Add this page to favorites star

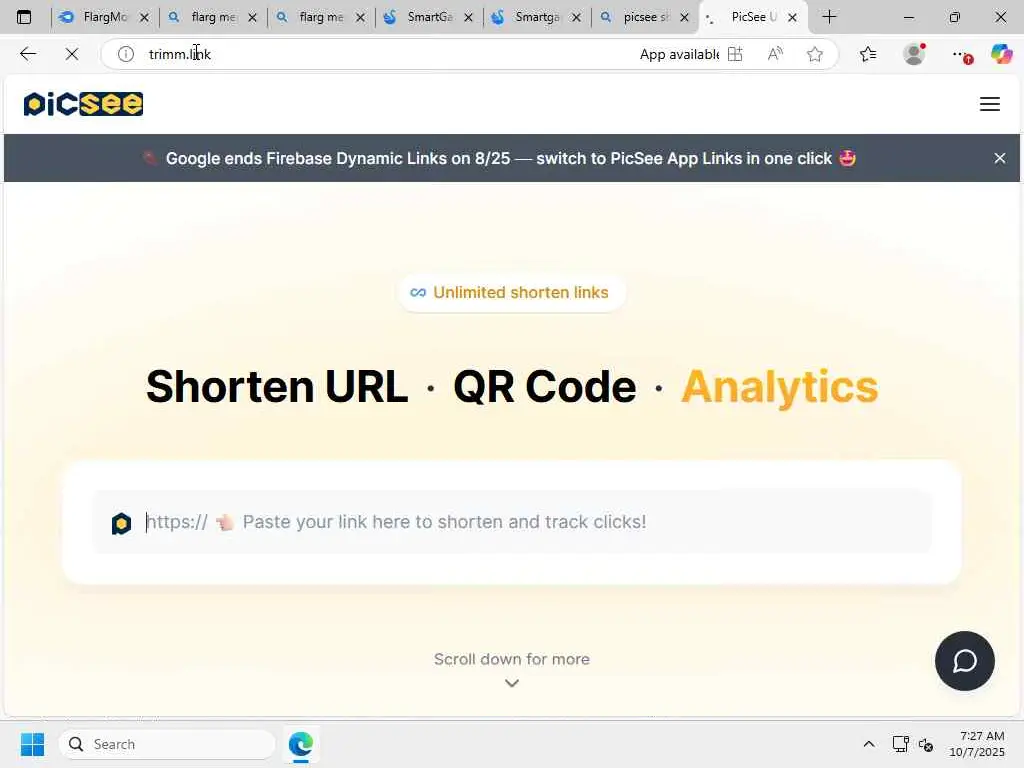point(814,54)
